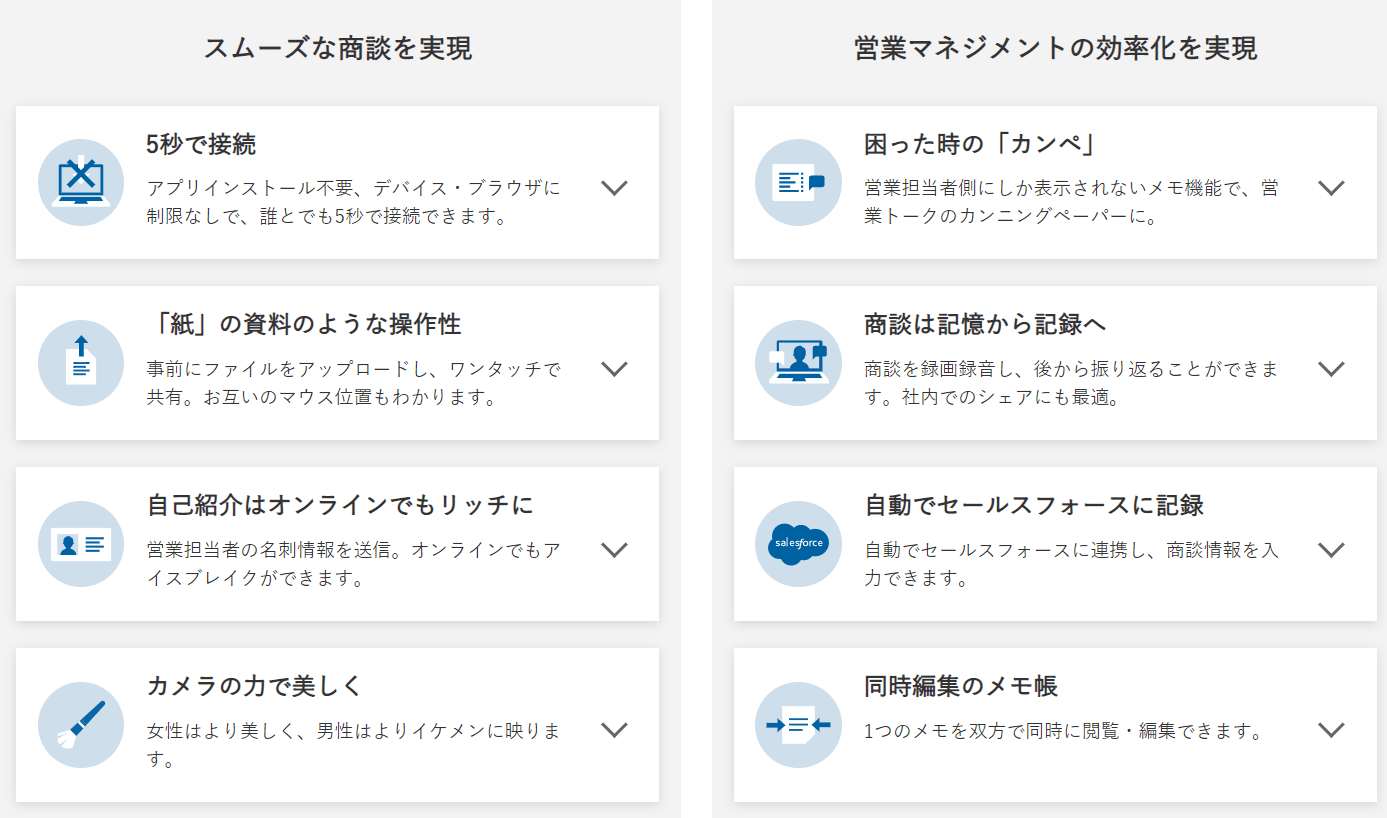
Task: Click the スムーズな商談を実現 heading
Action: (340, 47)
